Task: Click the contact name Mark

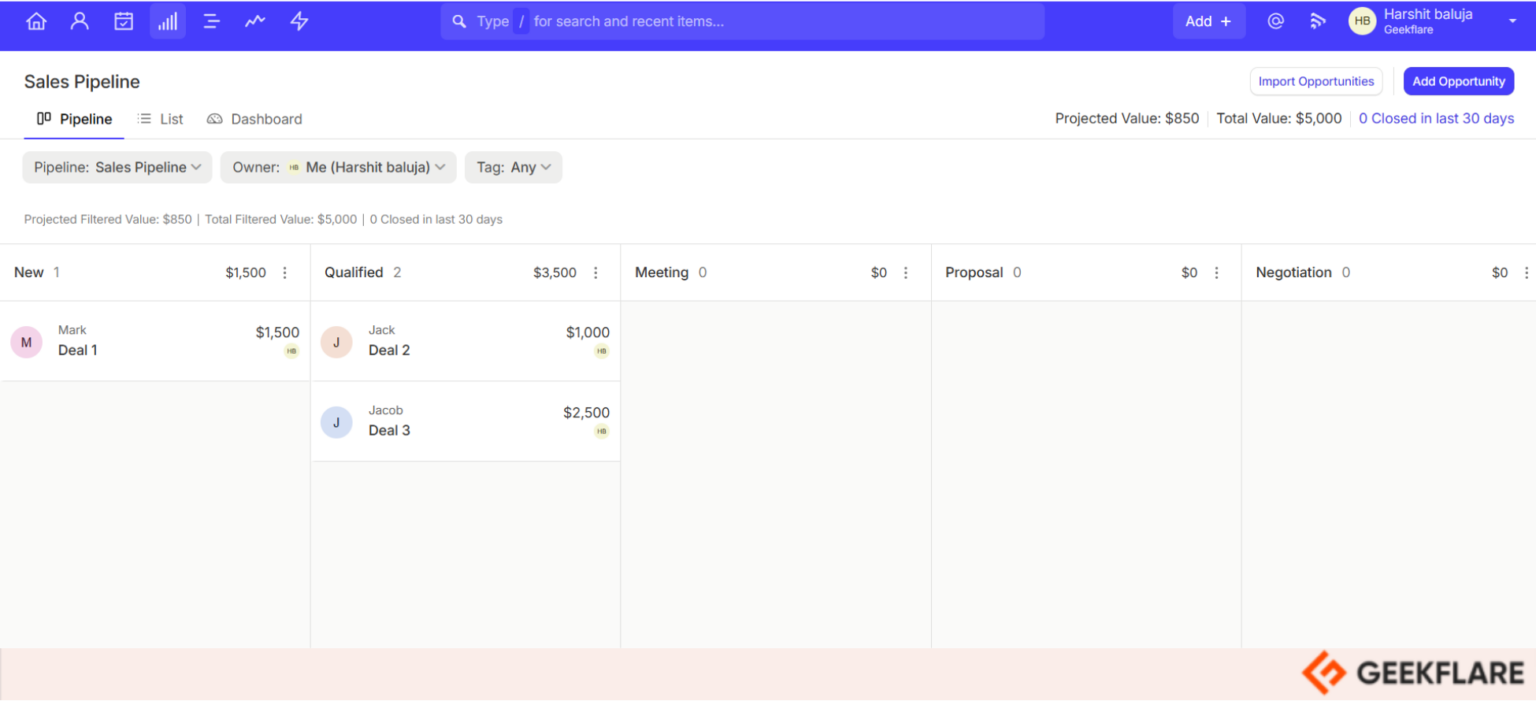Action: [72, 330]
